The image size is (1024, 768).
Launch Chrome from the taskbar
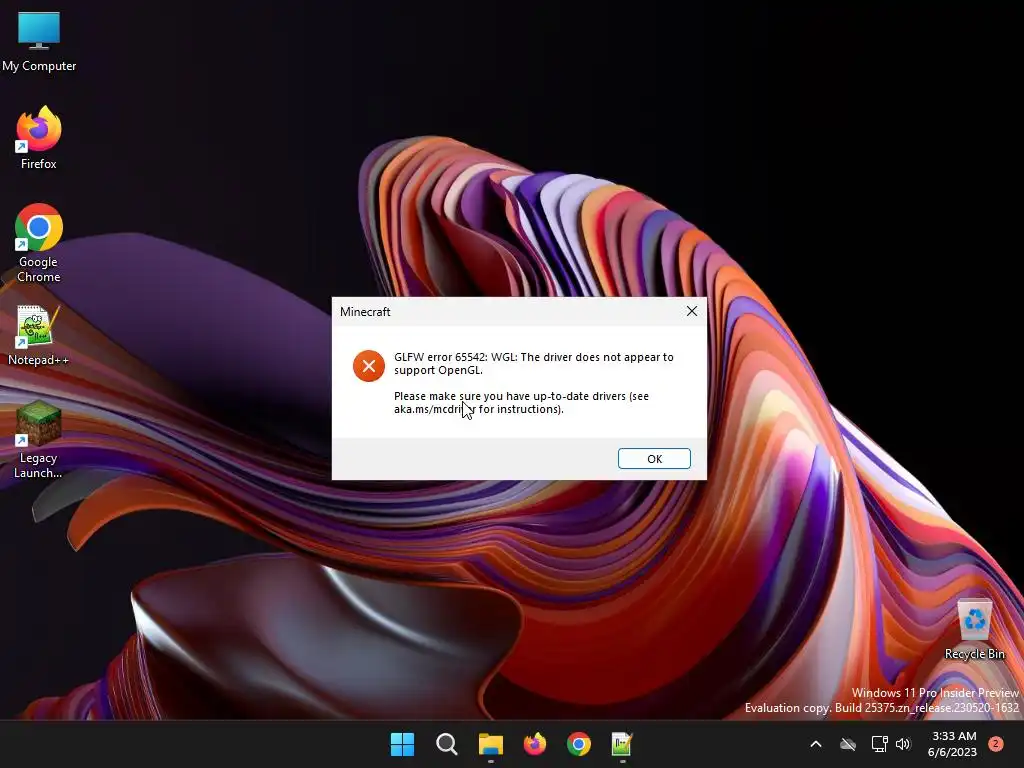(x=579, y=744)
